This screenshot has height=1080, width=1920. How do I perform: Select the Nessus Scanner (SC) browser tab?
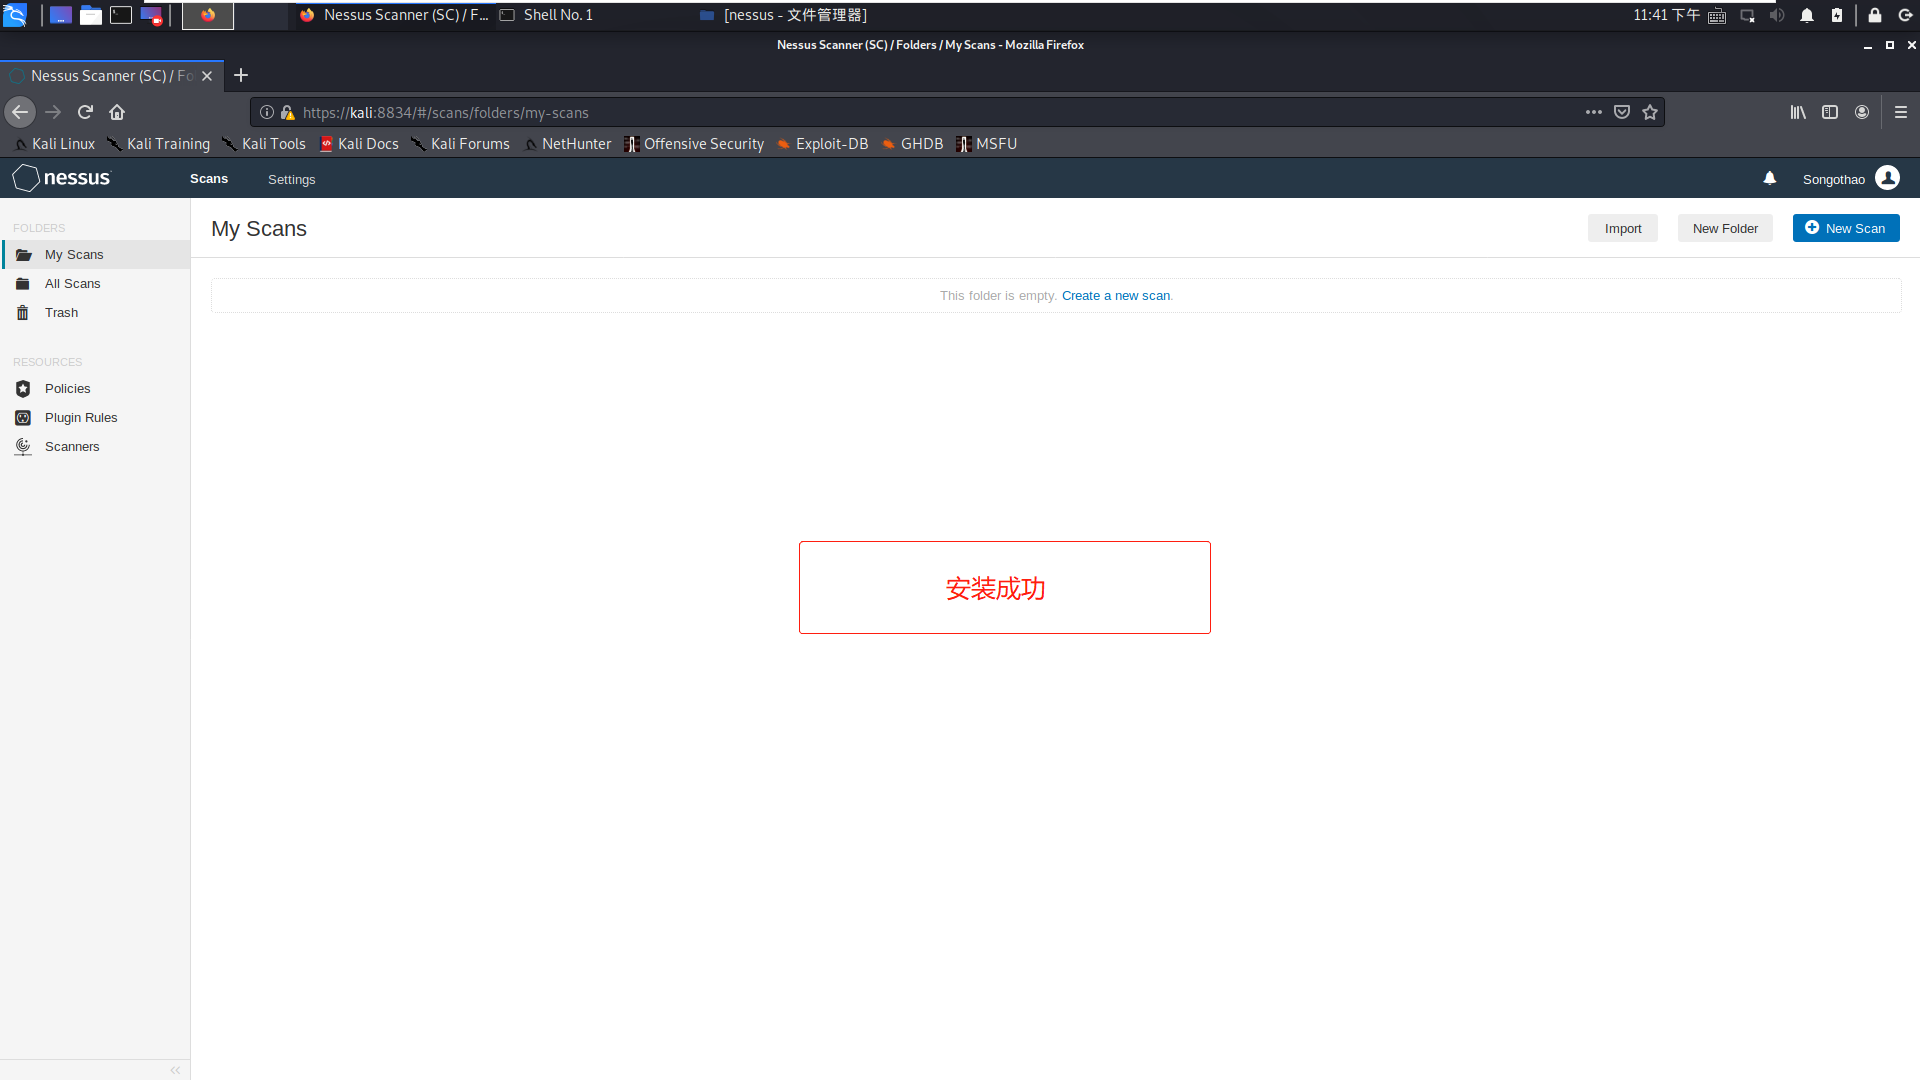(111, 76)
